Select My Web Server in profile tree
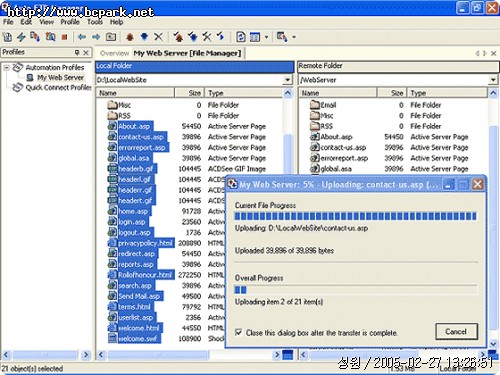 pos(60,78)
